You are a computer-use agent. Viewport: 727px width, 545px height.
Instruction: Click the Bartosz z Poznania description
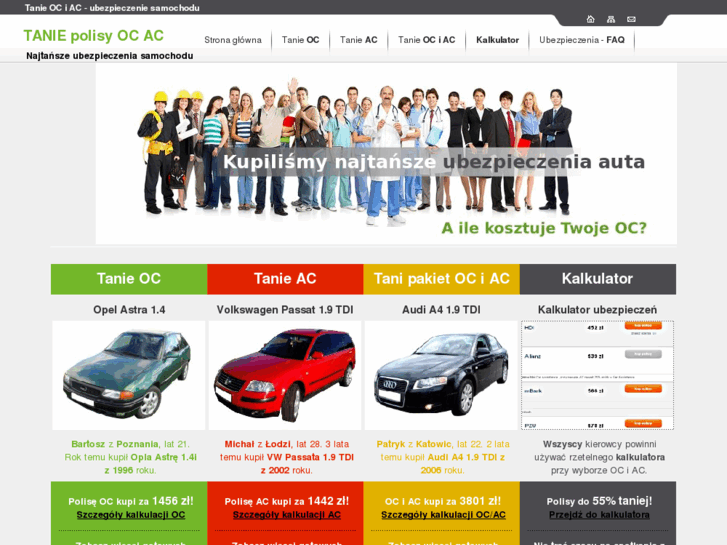click(x=130, y=457)
